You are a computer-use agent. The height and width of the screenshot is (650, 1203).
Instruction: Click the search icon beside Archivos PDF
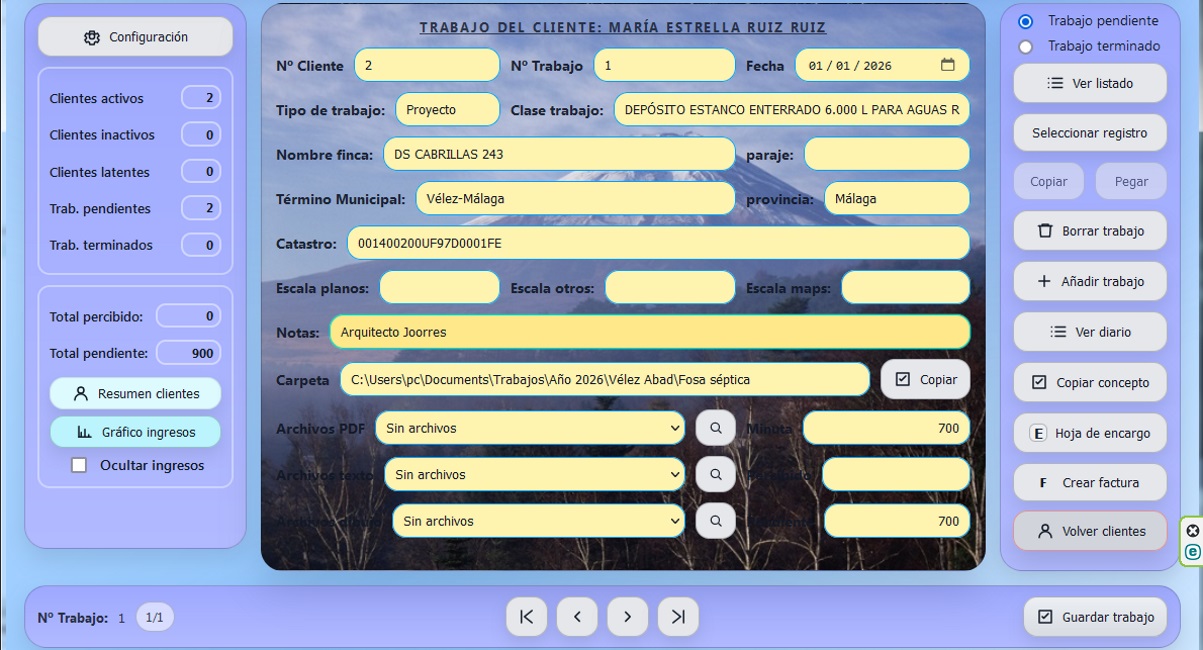point(715,428)
